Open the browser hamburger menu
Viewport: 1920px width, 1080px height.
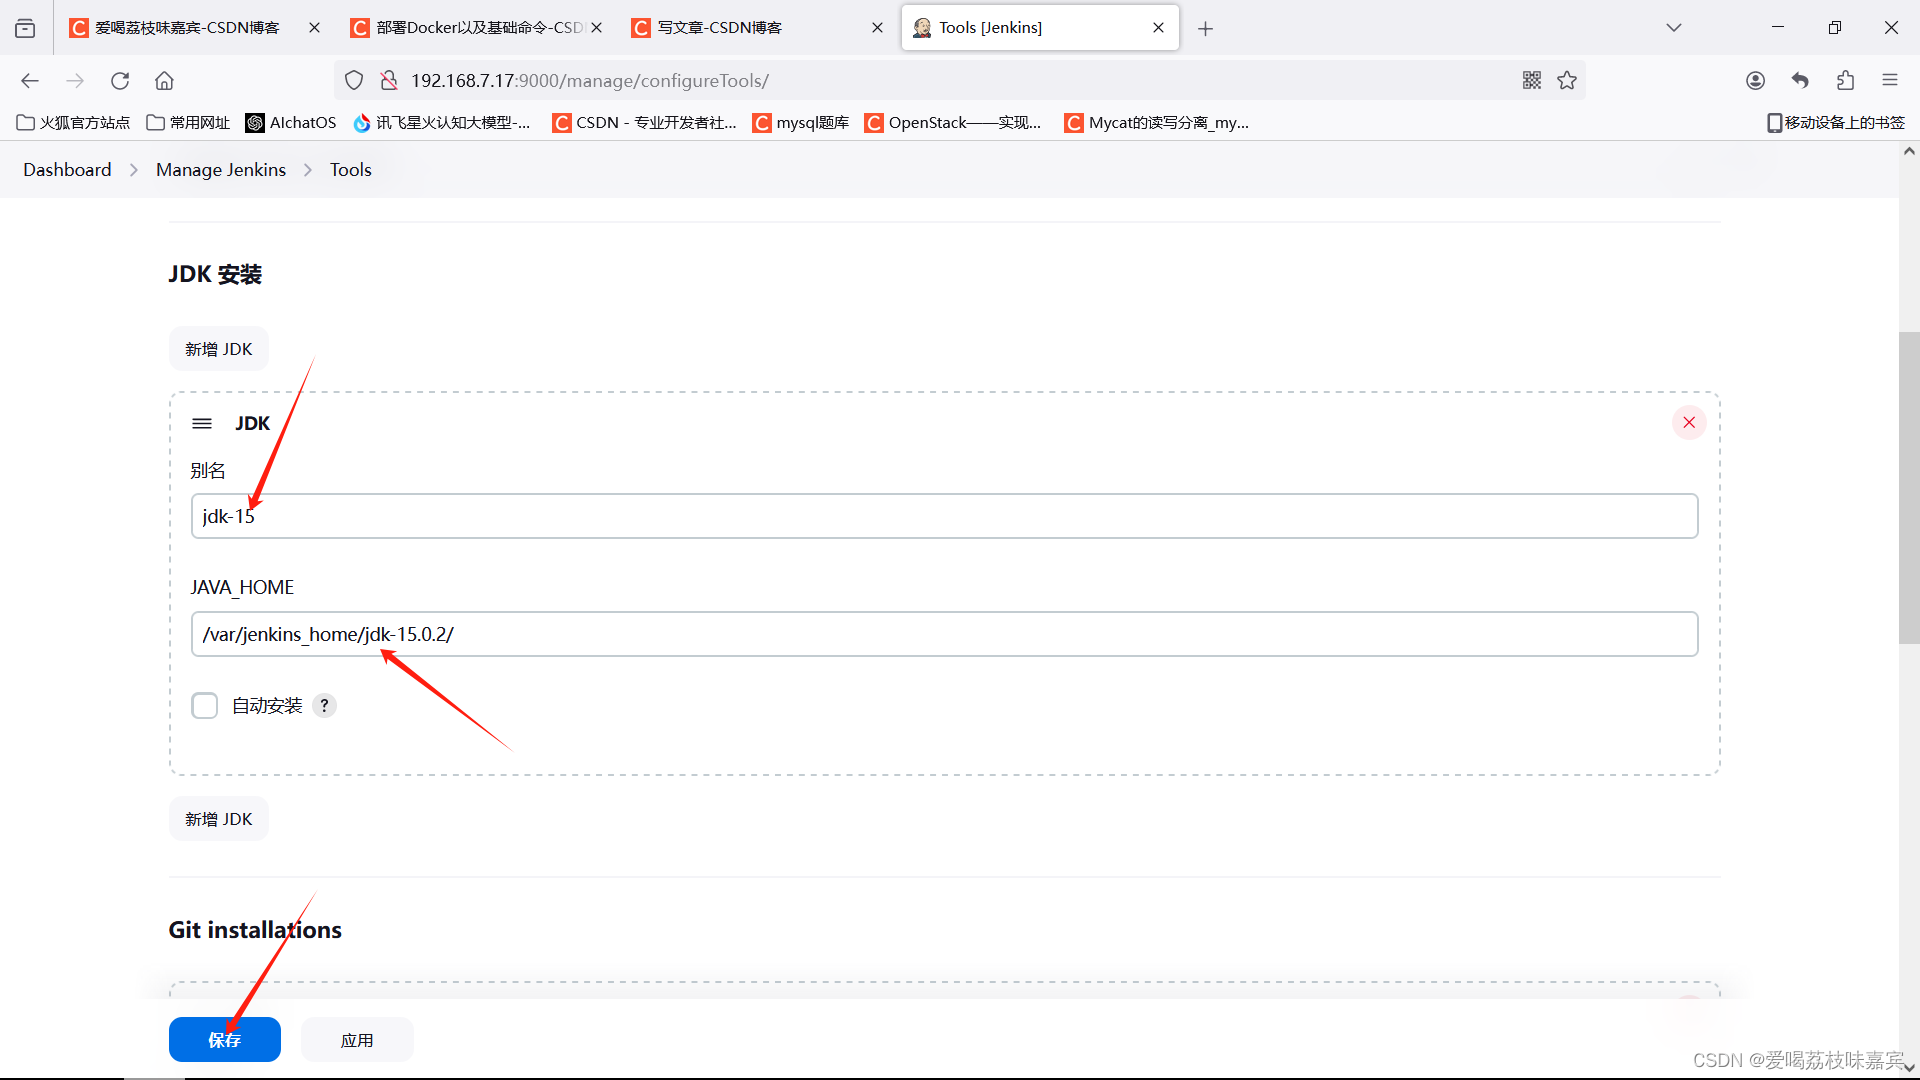click(1890, 80)
